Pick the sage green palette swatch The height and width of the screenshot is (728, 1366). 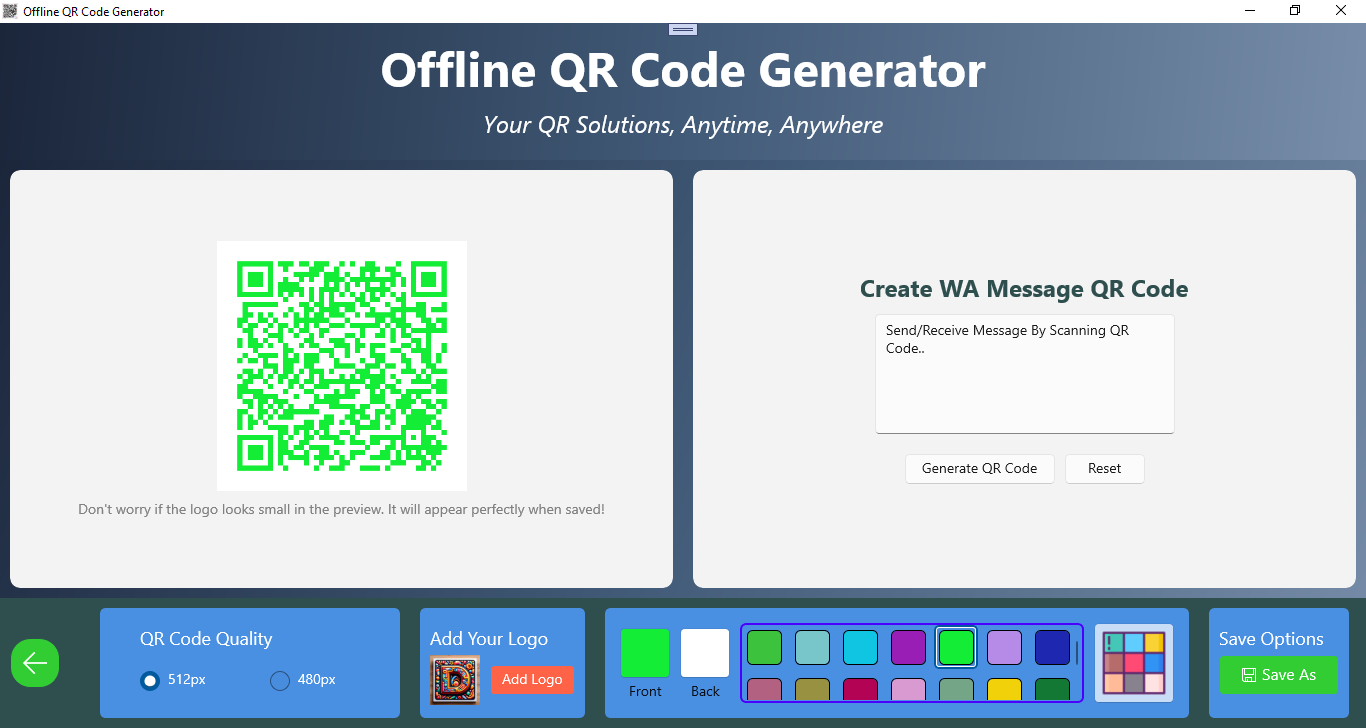tap(956, 690)
